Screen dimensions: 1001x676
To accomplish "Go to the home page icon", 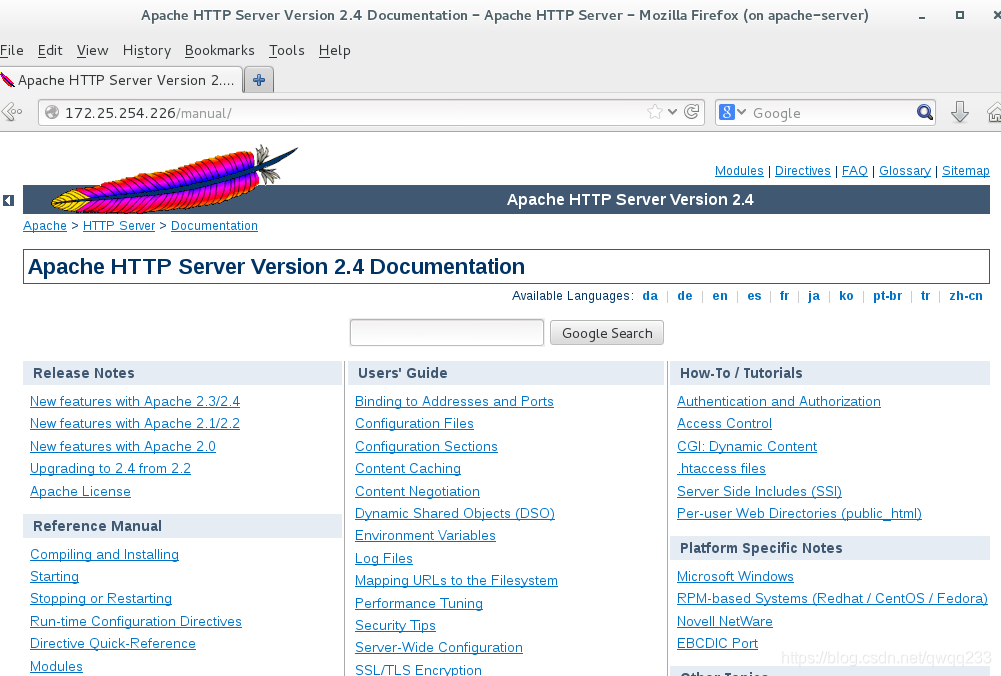I will 994,112.
